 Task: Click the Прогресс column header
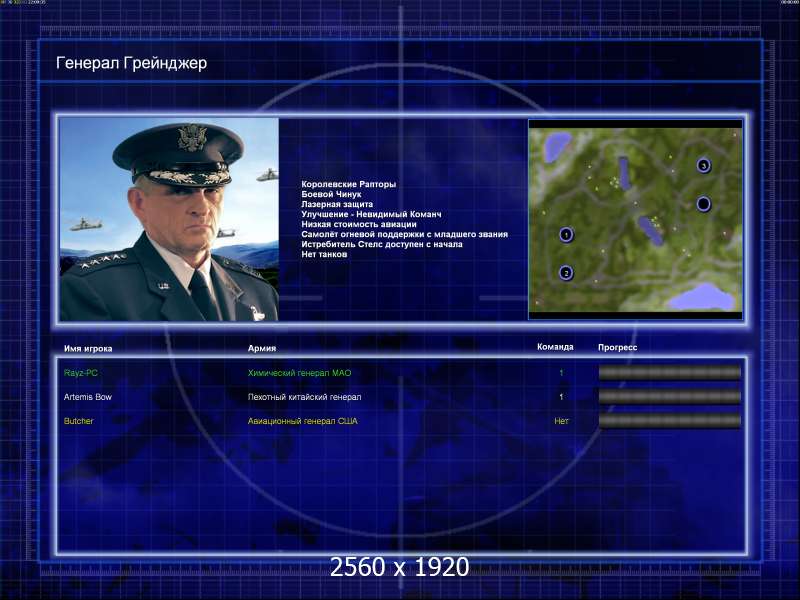(617, 347)
